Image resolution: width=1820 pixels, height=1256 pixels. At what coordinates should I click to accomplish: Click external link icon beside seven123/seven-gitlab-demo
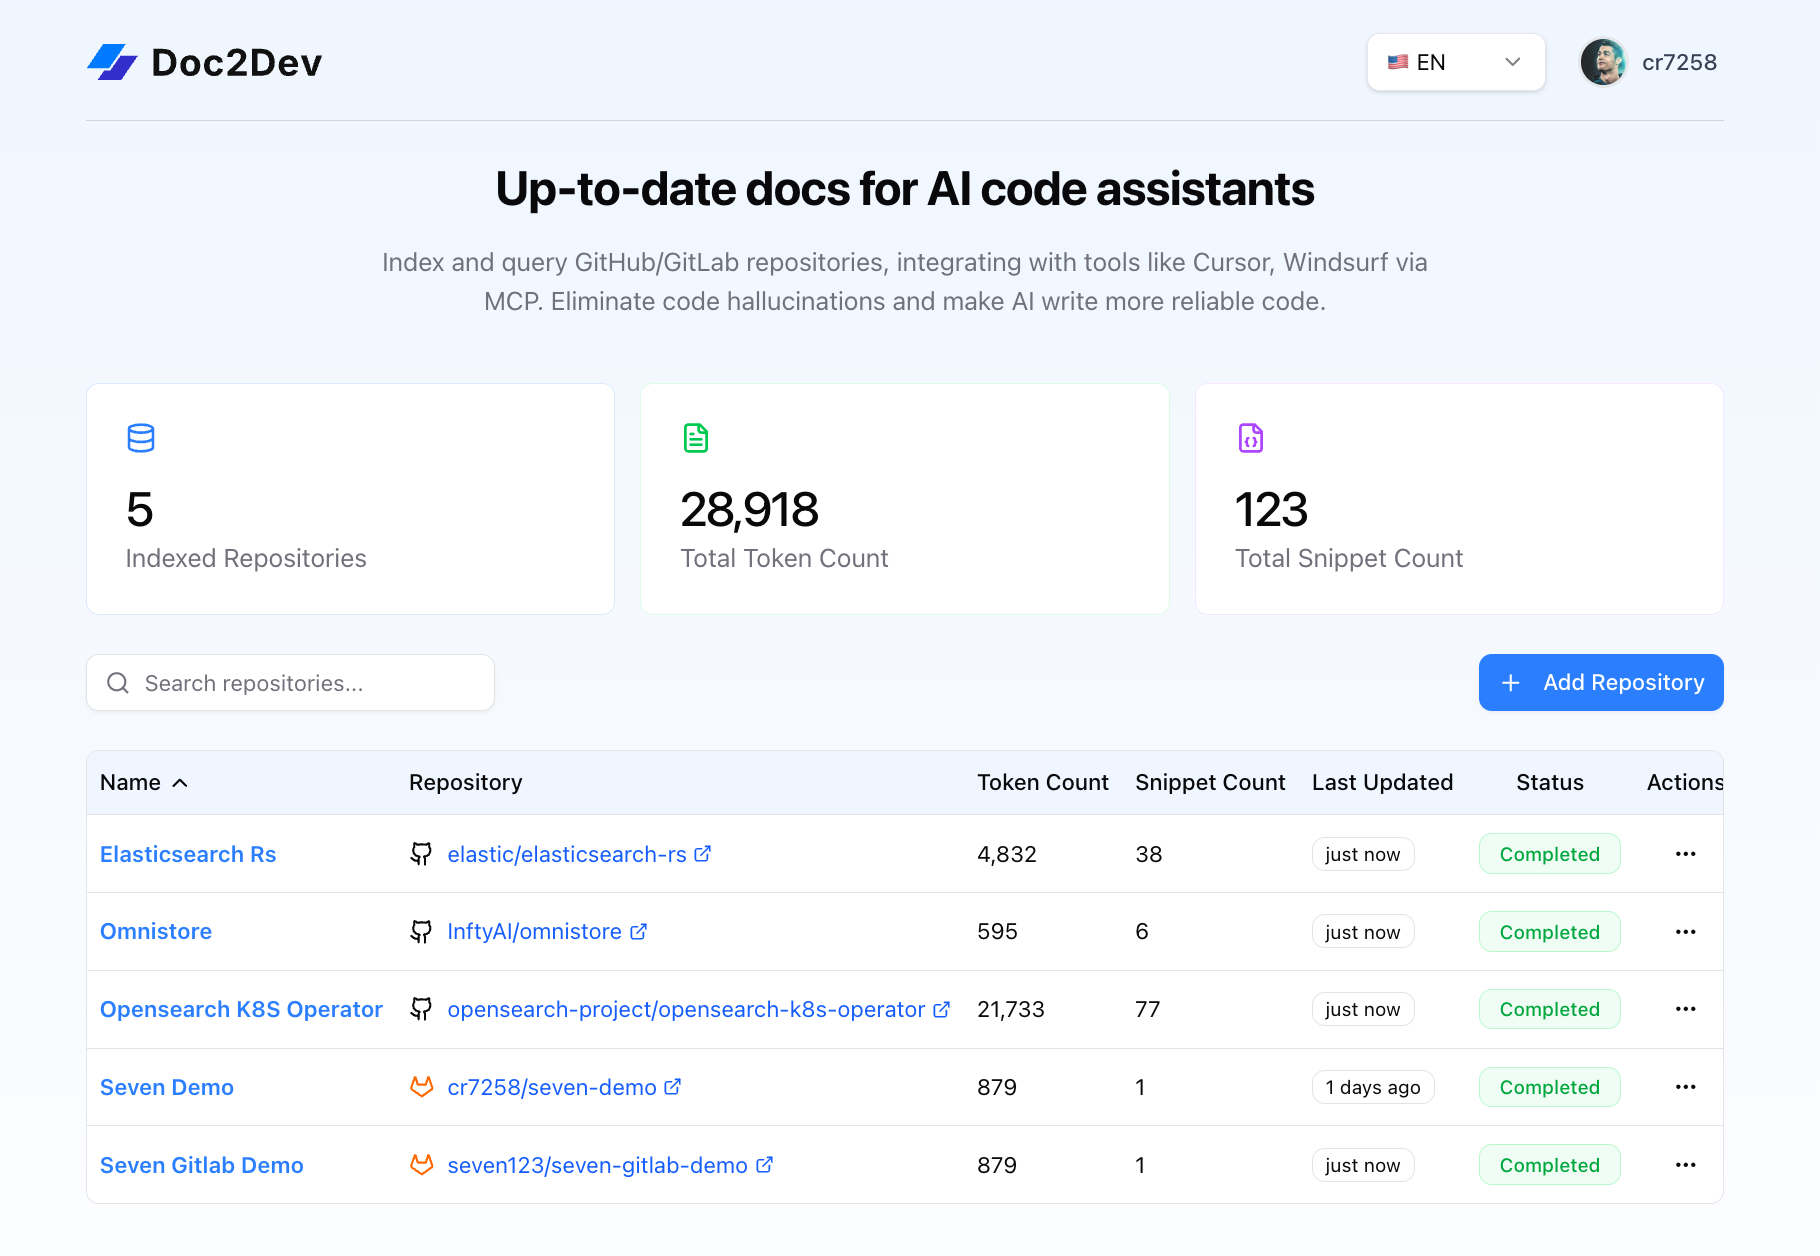click(x=764, y=1165)
